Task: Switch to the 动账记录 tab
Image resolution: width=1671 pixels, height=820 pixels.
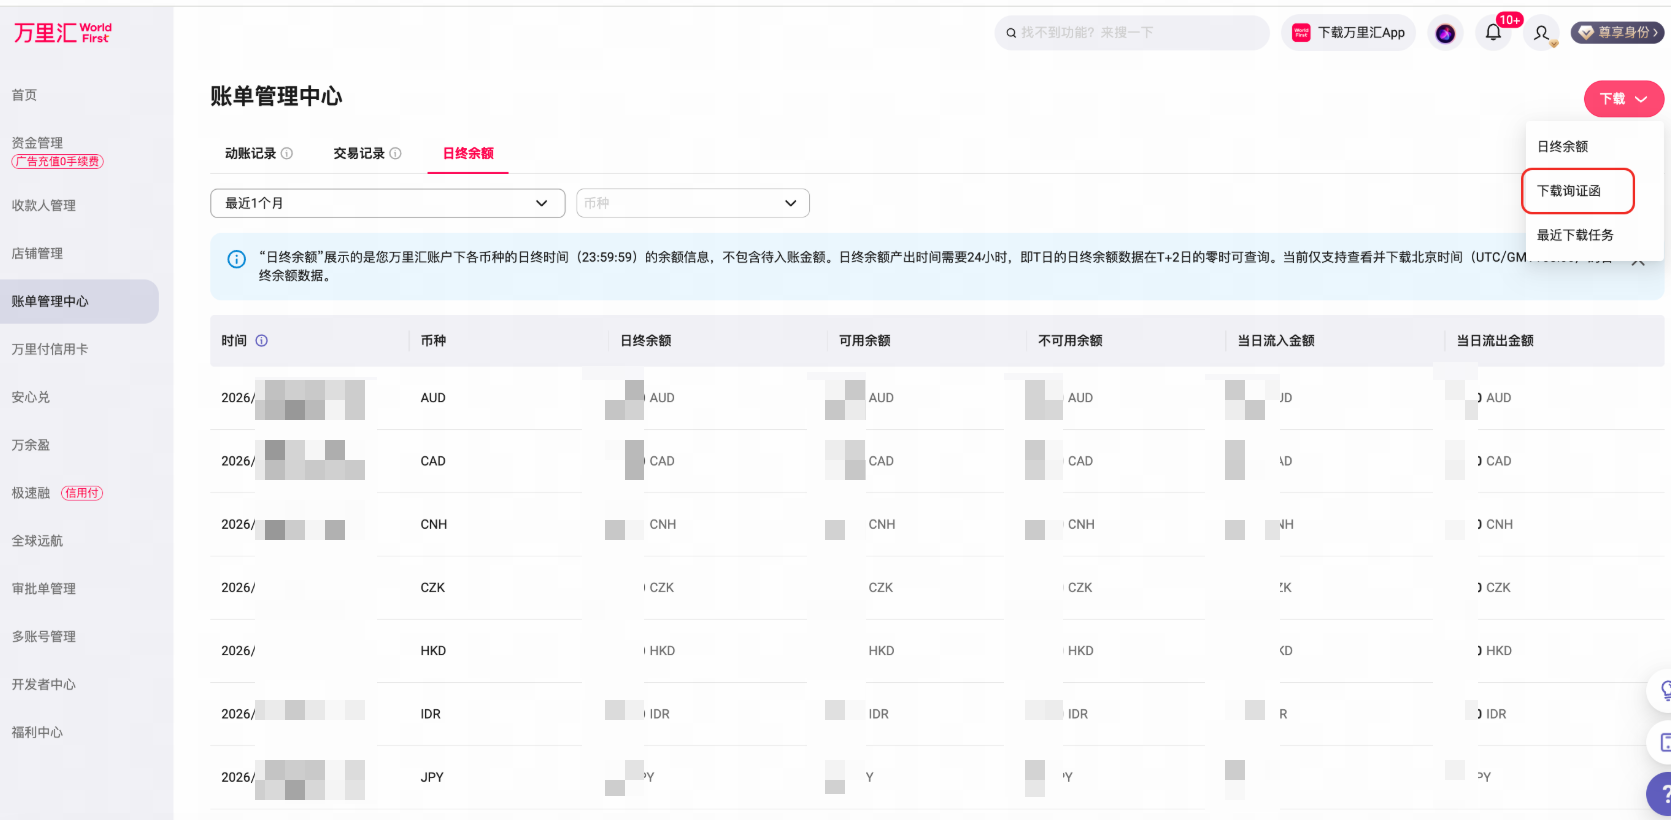Action: [x=250, y=153]
